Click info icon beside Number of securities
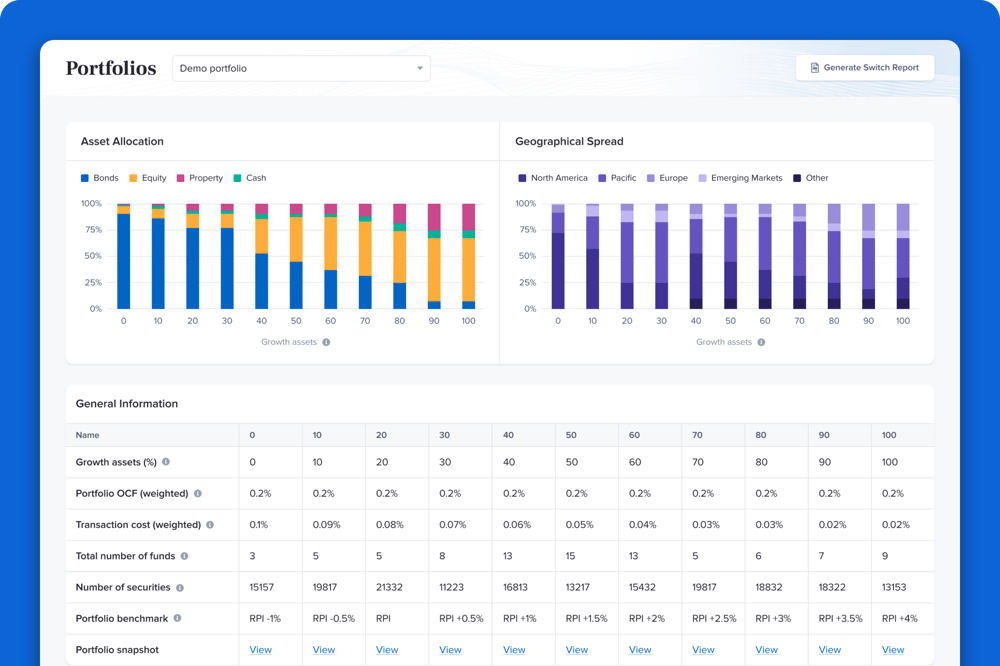1000x666 pixels. coord(180,588)
